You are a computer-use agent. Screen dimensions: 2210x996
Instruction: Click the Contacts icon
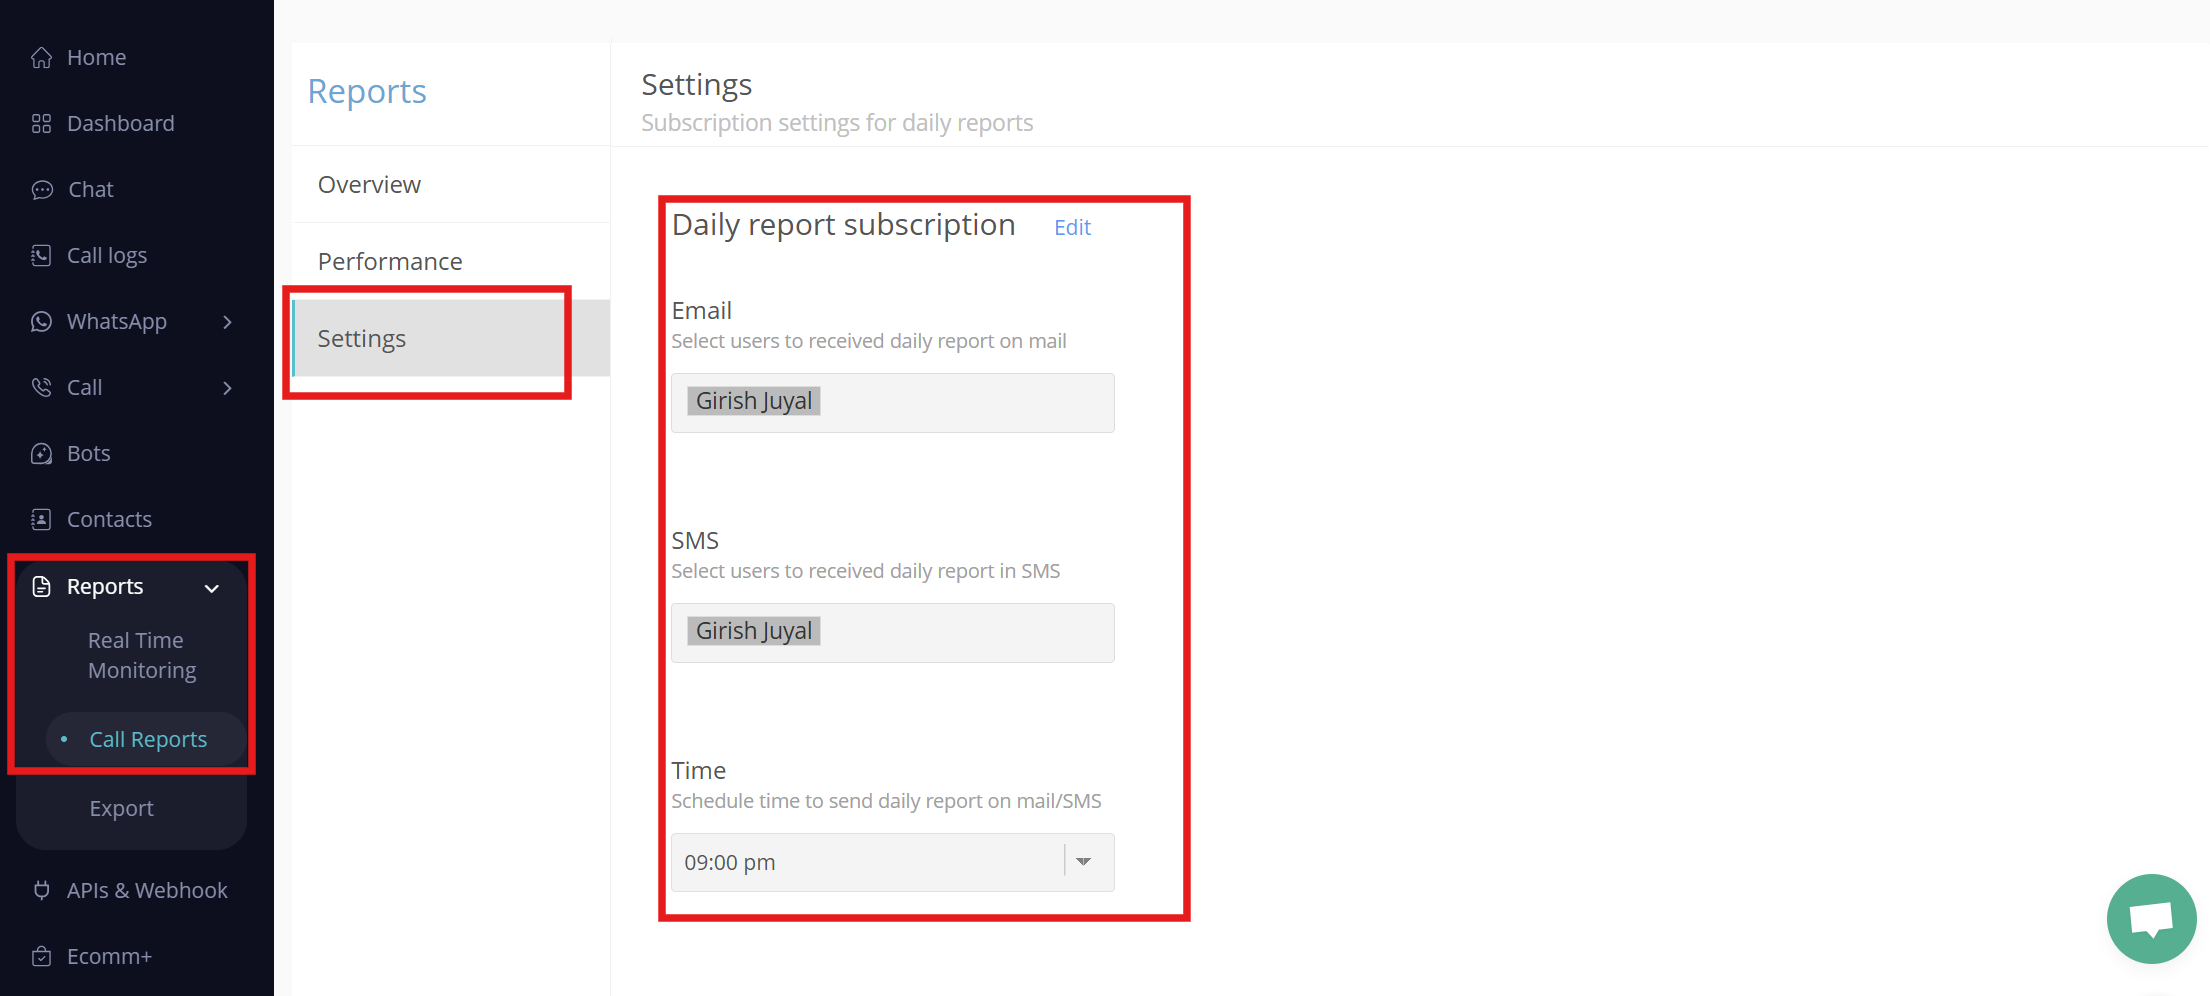coord(41,520)
